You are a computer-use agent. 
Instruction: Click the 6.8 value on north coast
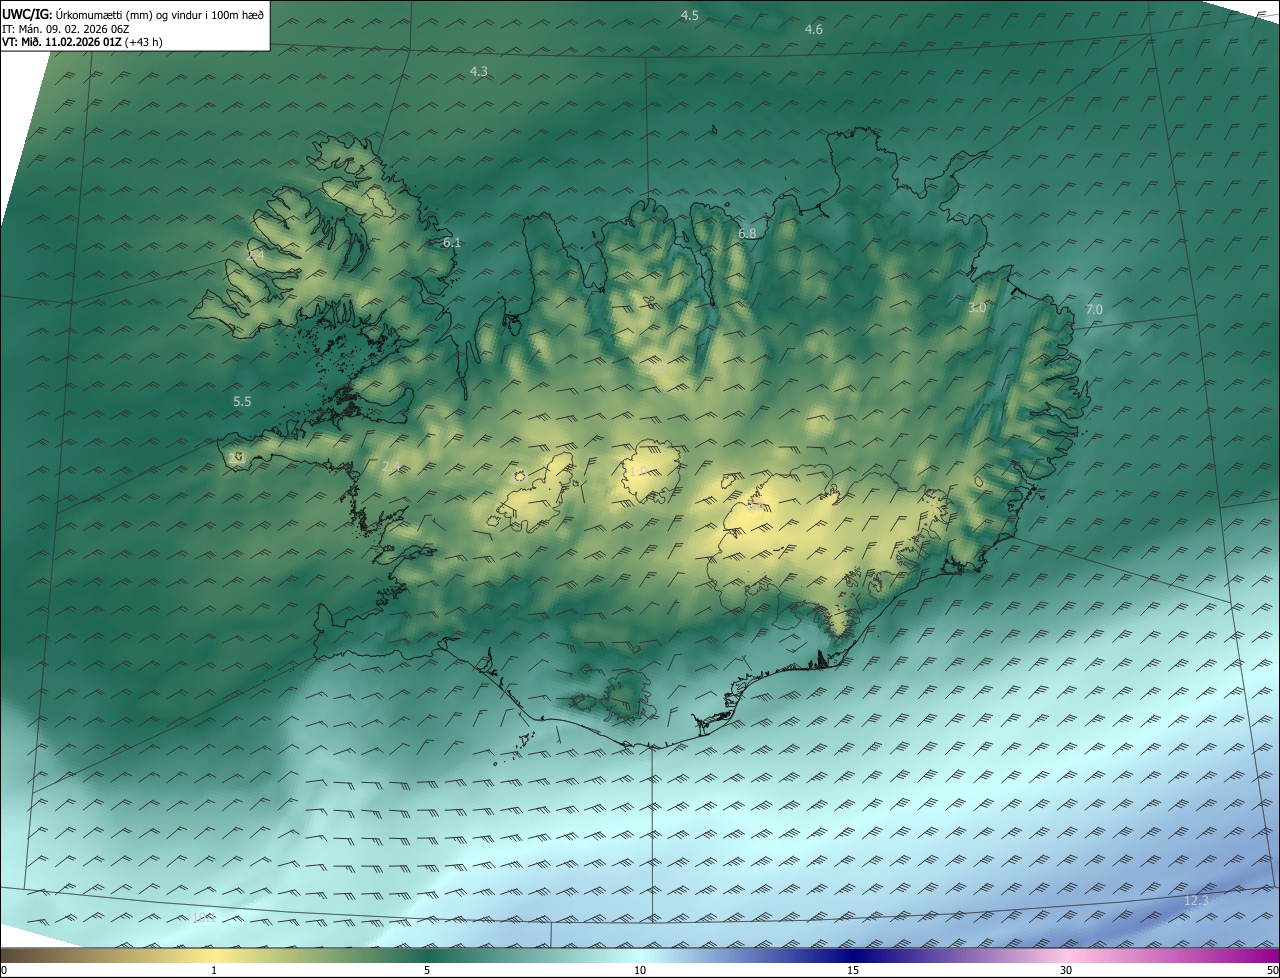pyautogui.click(x=747, y=233)
